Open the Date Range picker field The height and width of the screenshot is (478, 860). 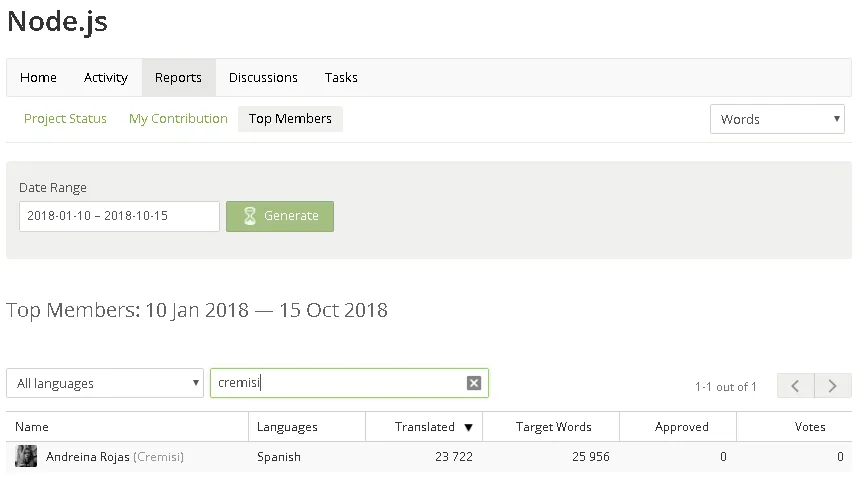pyautogui.click(x=119, y=216)
